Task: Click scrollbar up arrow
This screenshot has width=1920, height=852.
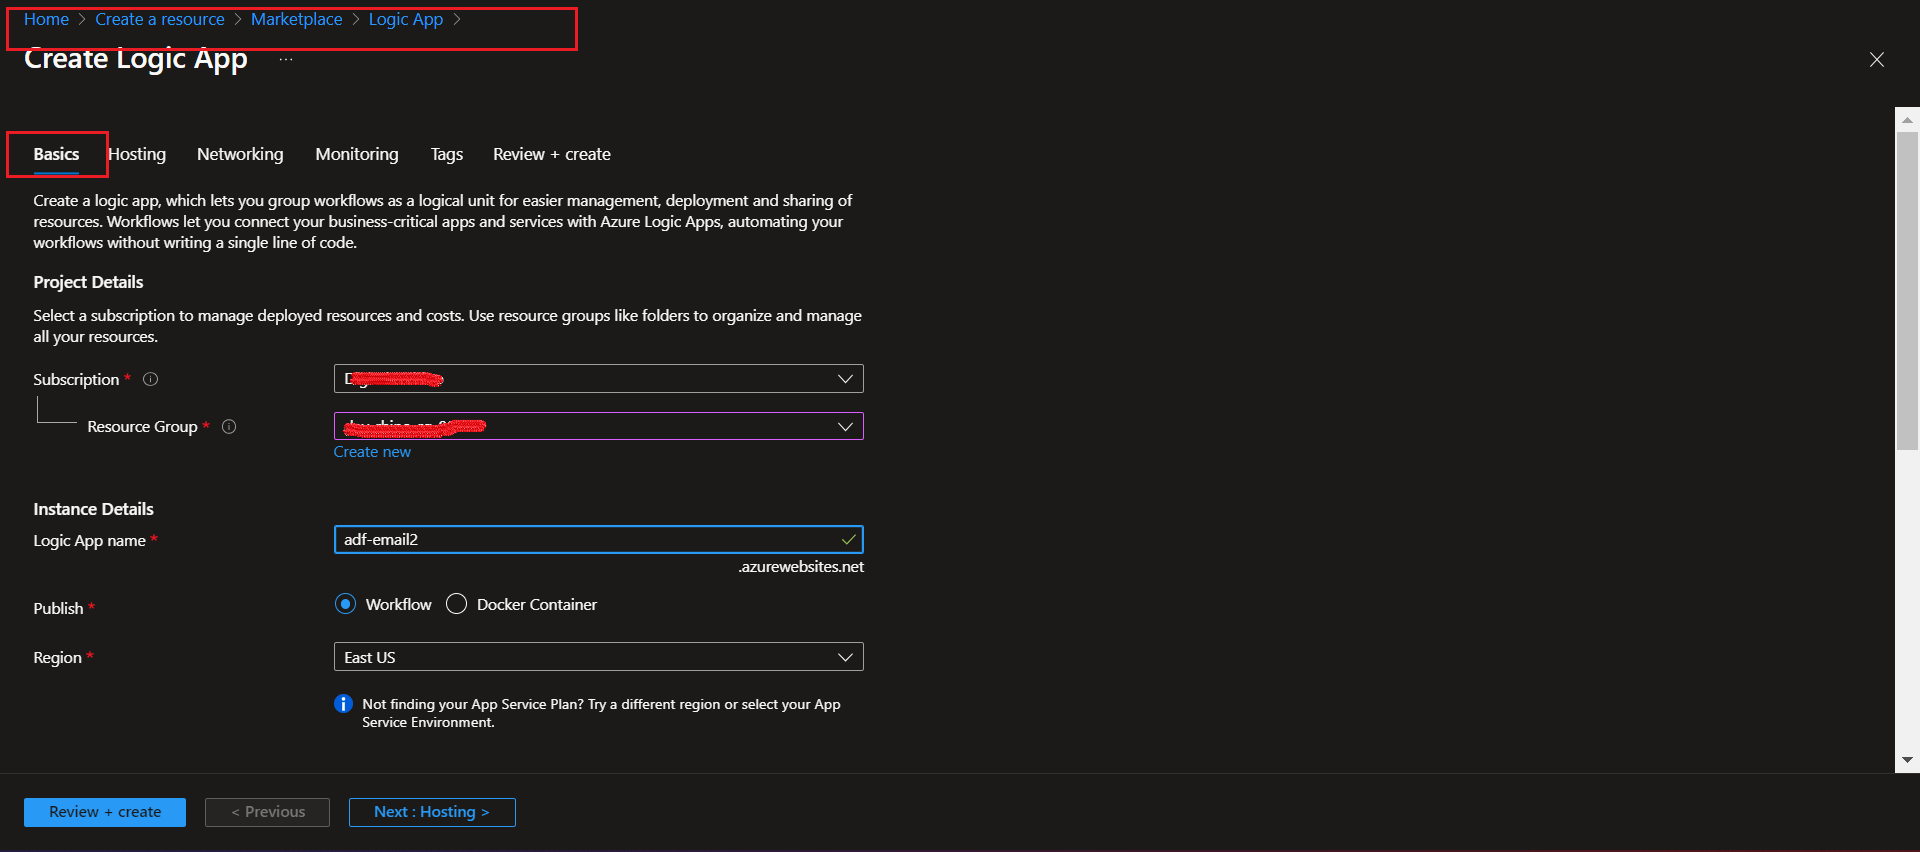Action: (1907, 120)
